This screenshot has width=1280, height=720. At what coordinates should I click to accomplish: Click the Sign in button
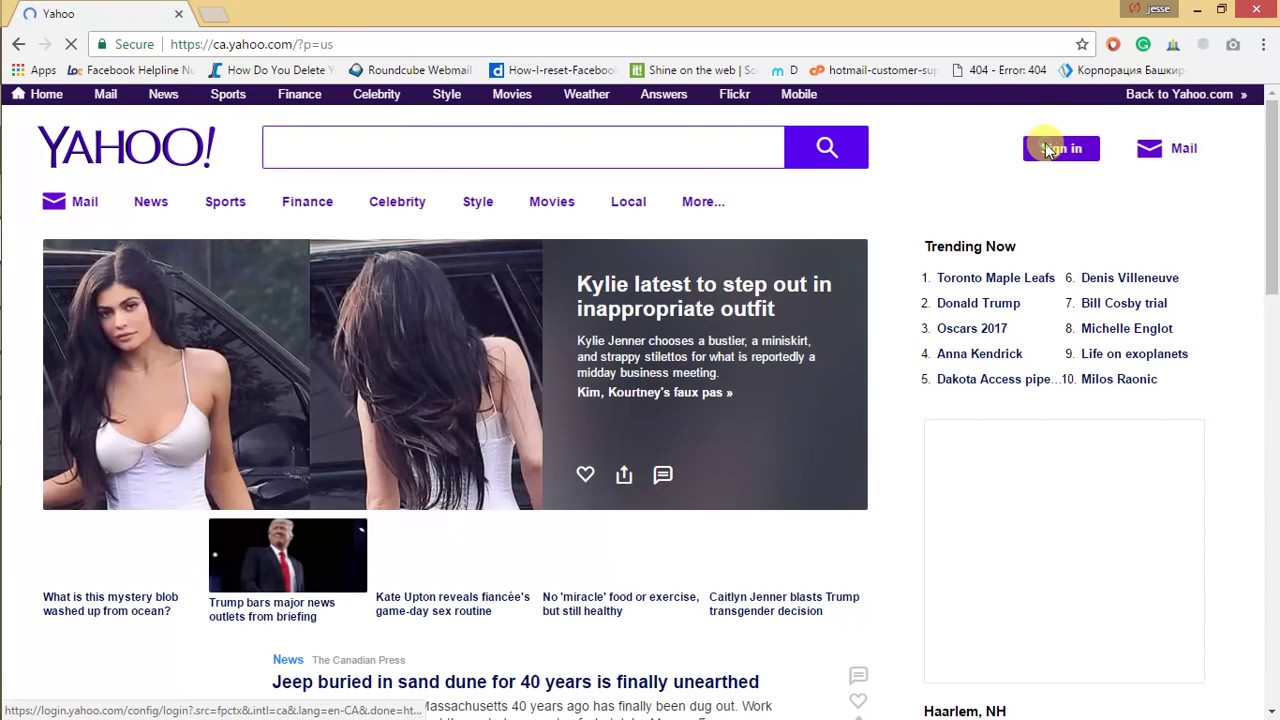pos(1061,148)
